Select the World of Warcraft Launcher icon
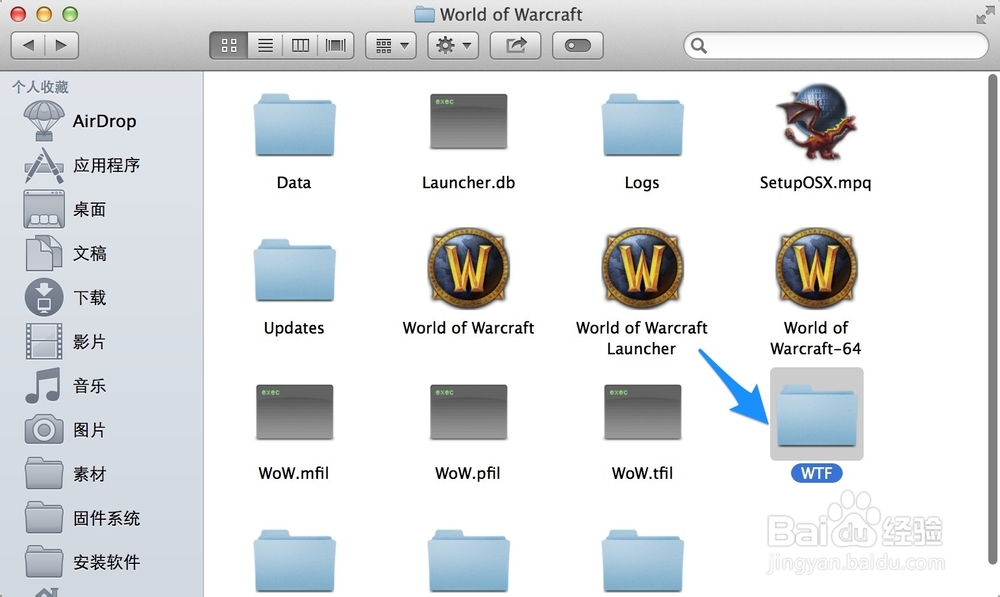The height and width of the screenshot is (597, 1000). point(642,268)
